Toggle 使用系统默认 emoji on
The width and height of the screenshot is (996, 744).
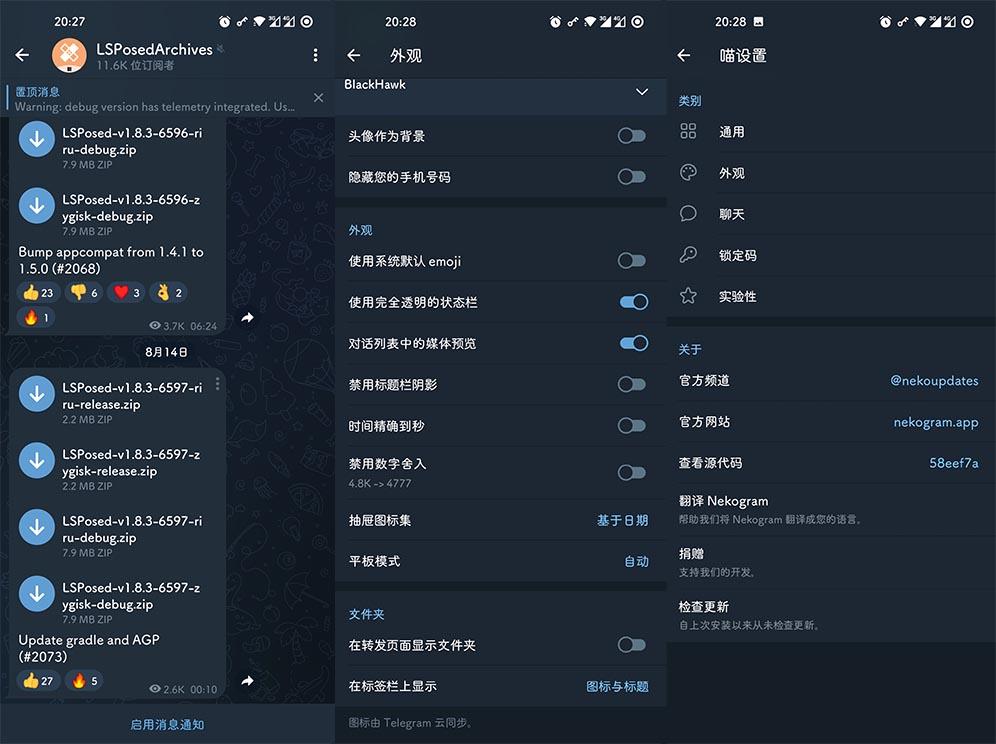631,258
